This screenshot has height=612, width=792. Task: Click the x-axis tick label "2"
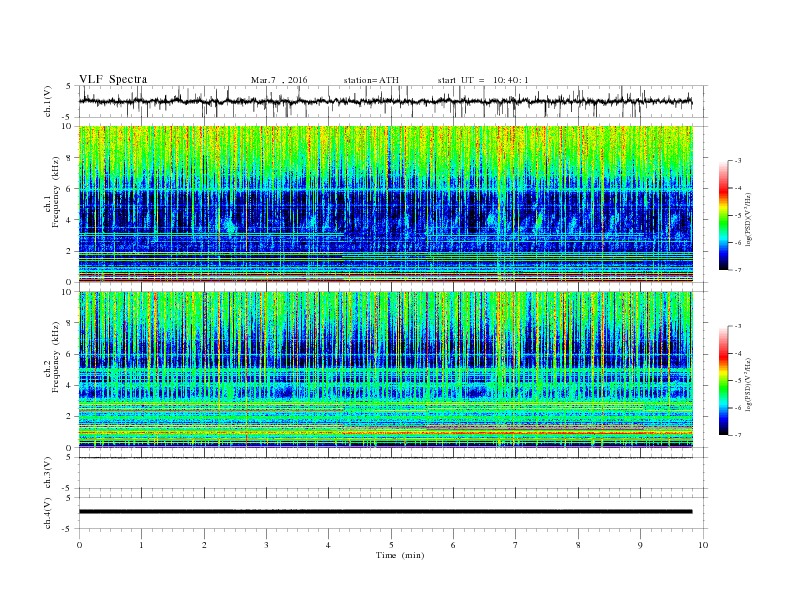(204, 545)
